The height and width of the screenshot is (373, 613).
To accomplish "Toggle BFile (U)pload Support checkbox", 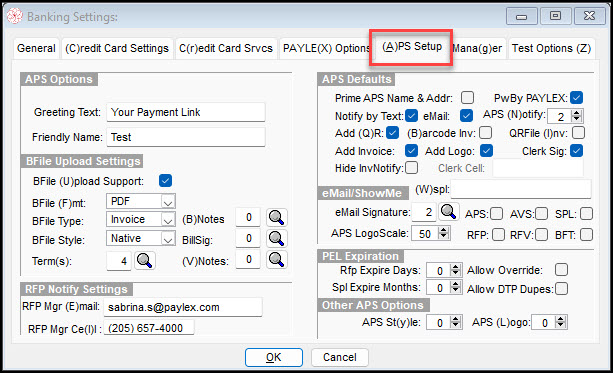I will tap(165, 181).
